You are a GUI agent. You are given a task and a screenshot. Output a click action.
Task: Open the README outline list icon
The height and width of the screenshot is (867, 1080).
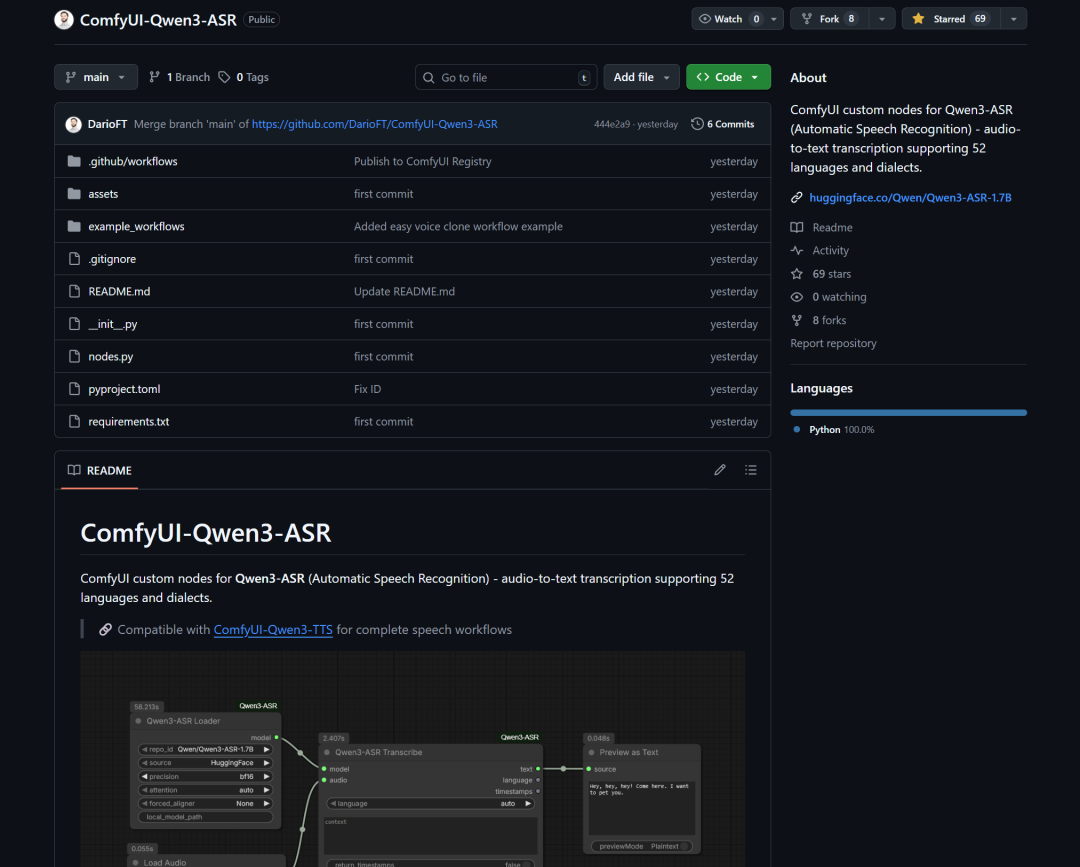[x=751, y=470]
